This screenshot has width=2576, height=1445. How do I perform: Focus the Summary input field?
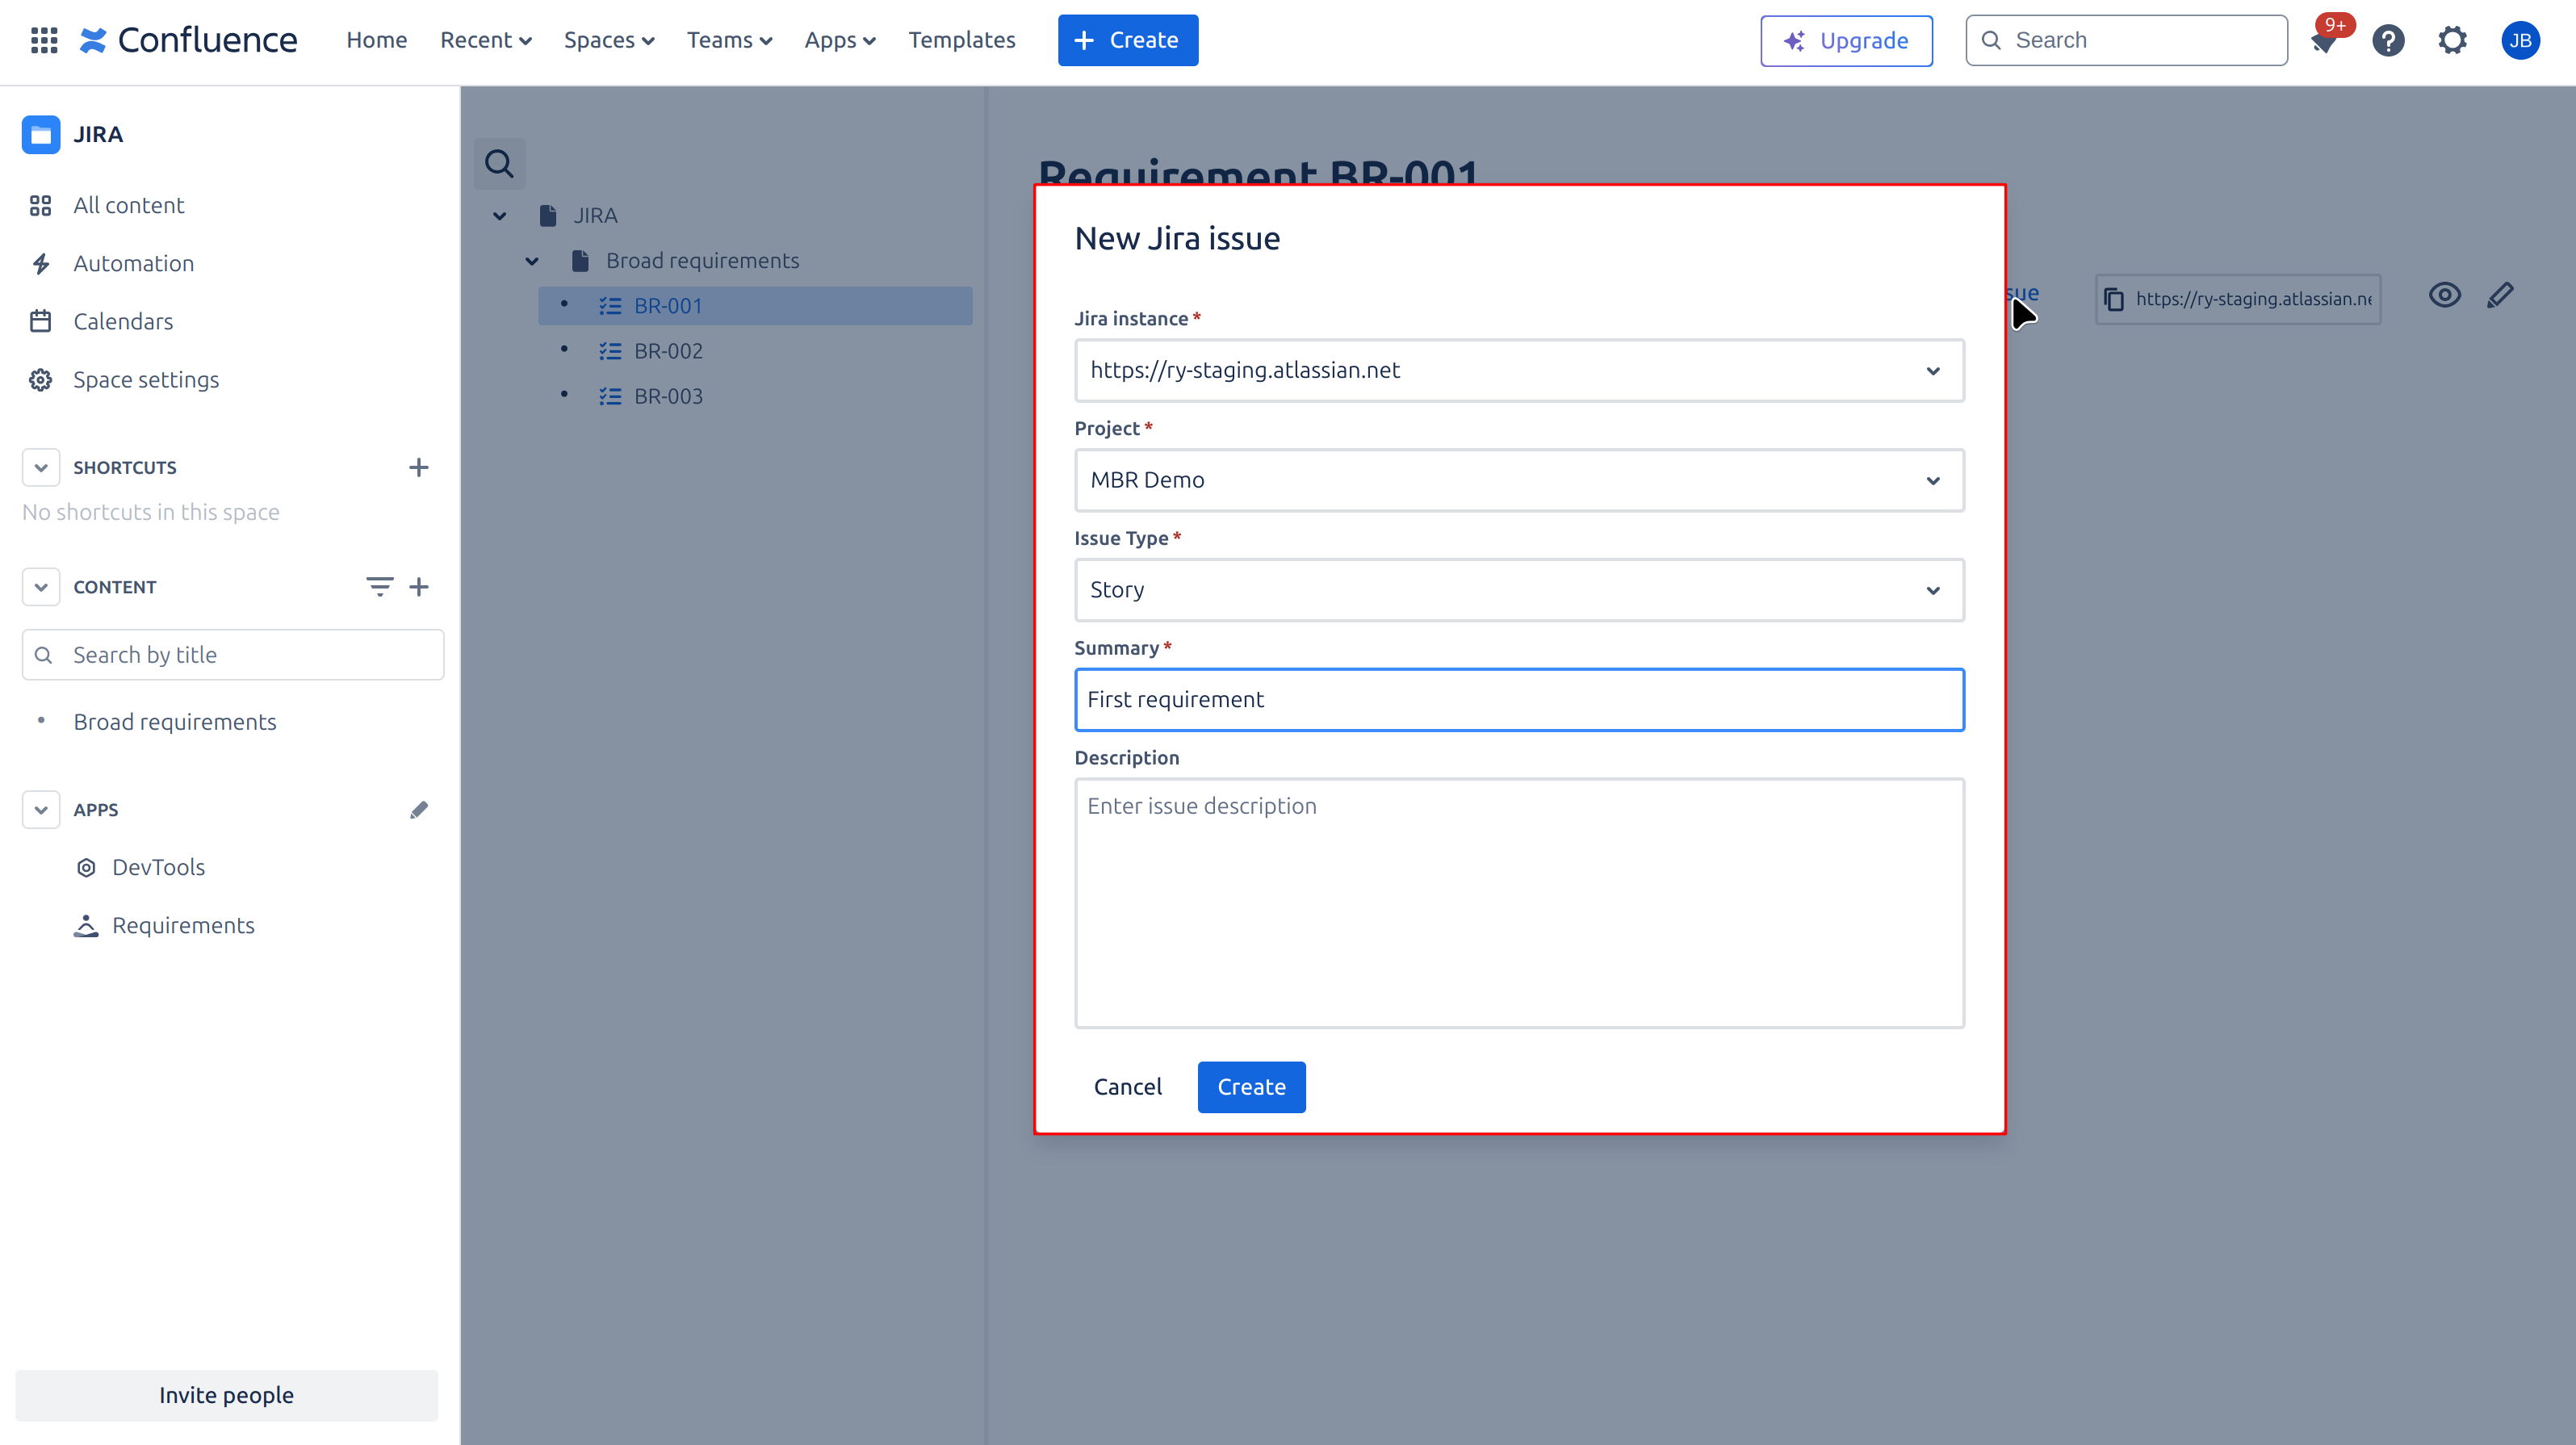pos(1519,700)
